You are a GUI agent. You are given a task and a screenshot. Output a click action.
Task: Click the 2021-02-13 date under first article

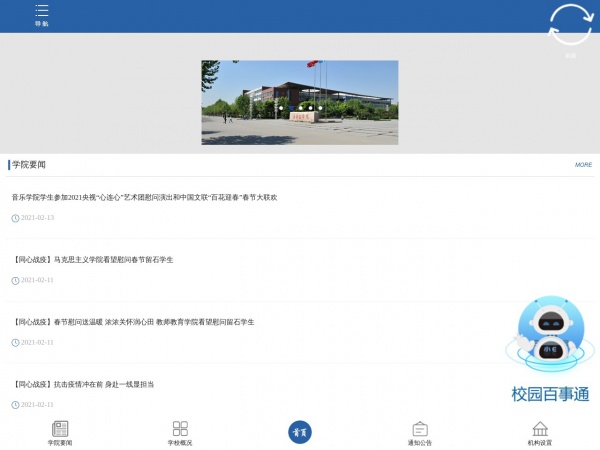(37, 217)
